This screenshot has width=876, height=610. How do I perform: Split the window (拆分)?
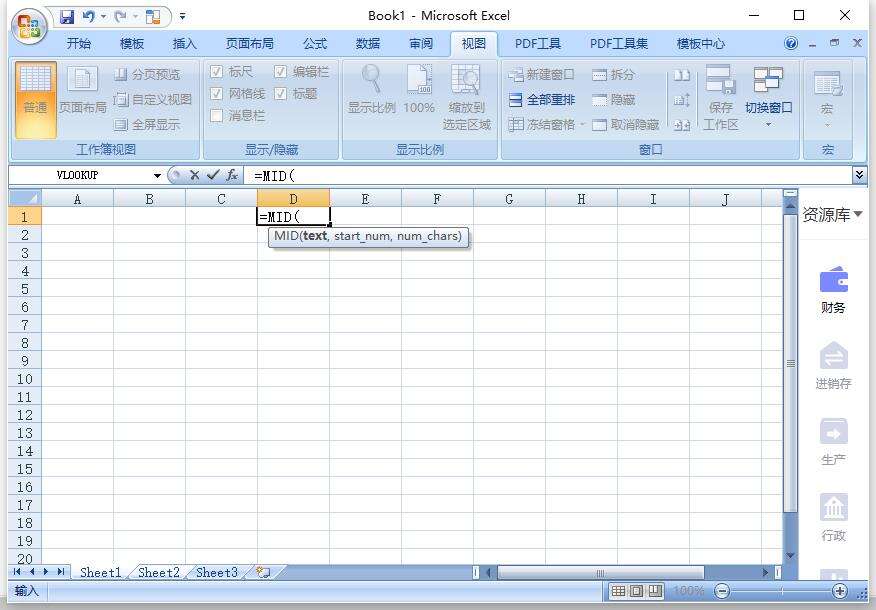point(613,74)
